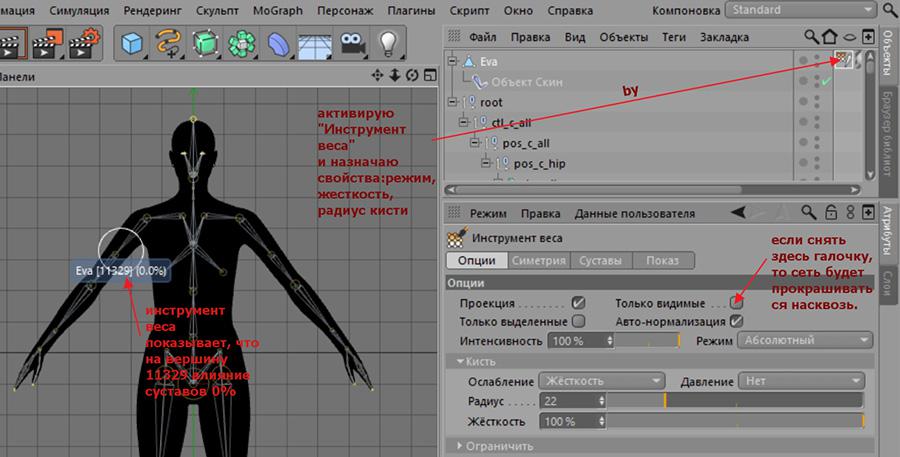Viewport: 900px width, 457px height.
Task: Toggle visibility dots for Eva object
Action: [817, 61]
